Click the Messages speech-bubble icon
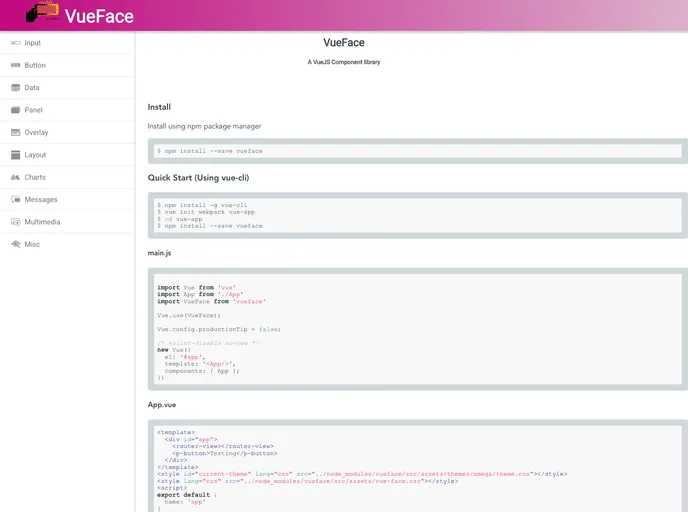688x512 pixels. 15,199
